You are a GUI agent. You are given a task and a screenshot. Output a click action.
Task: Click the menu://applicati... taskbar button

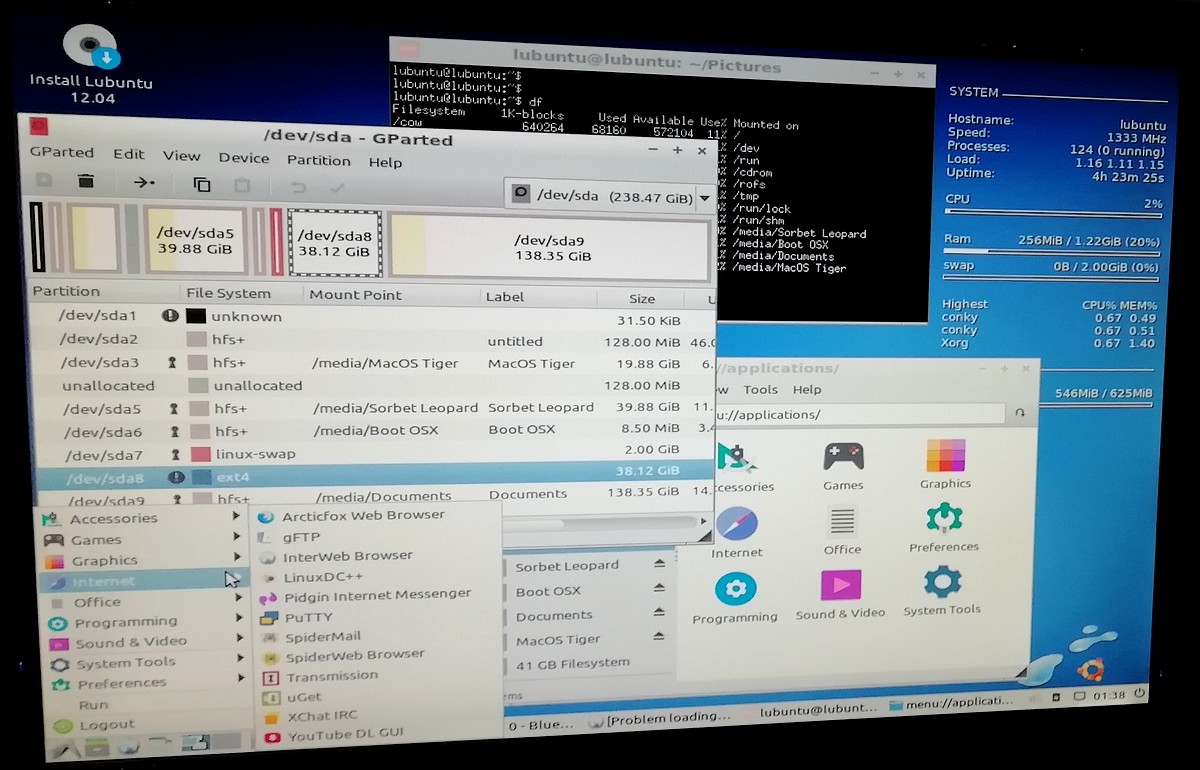pos(951,702)
